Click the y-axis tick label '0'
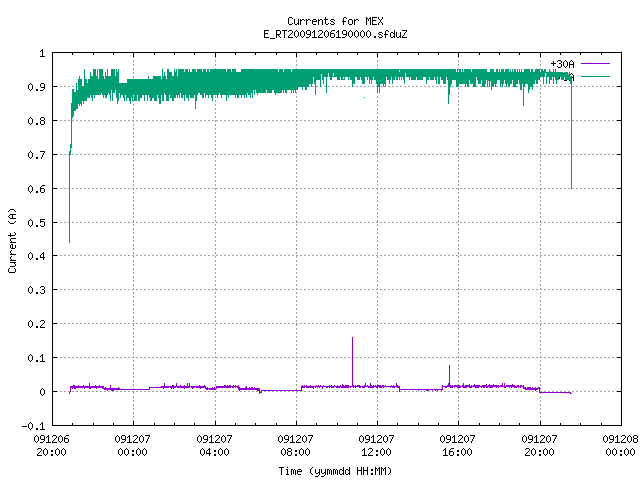The image size is (640, 480). point(42,392)
